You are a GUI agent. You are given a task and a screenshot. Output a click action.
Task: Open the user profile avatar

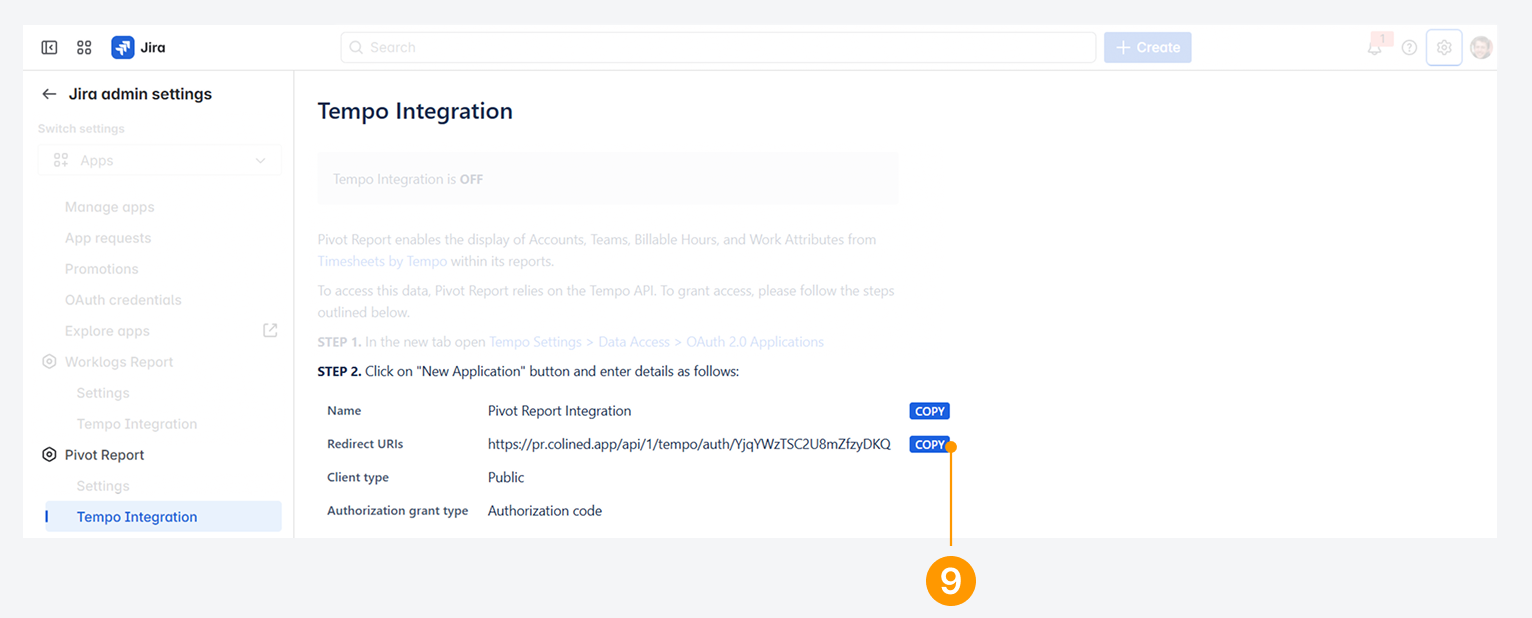click(1481, 47)
